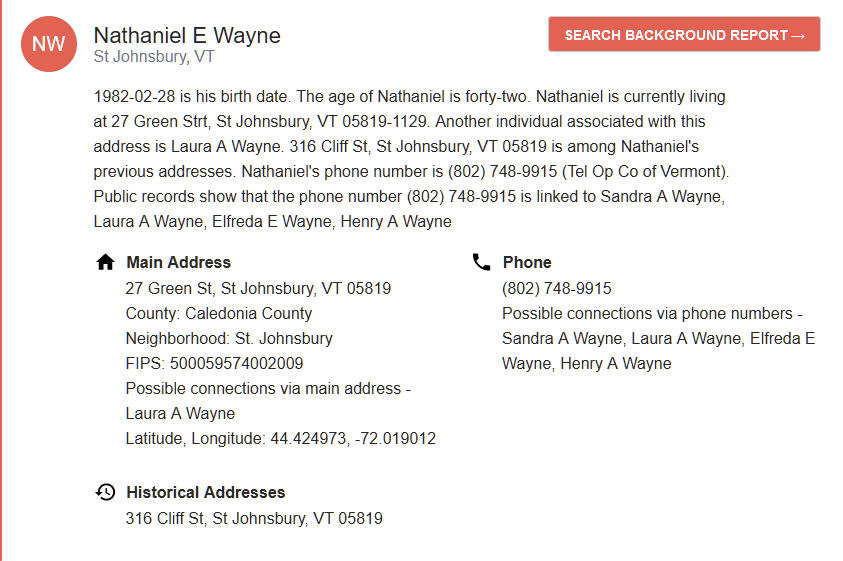Click the phone handset icon
Viewport: 843px width, 561px height.
click(482, 262)
